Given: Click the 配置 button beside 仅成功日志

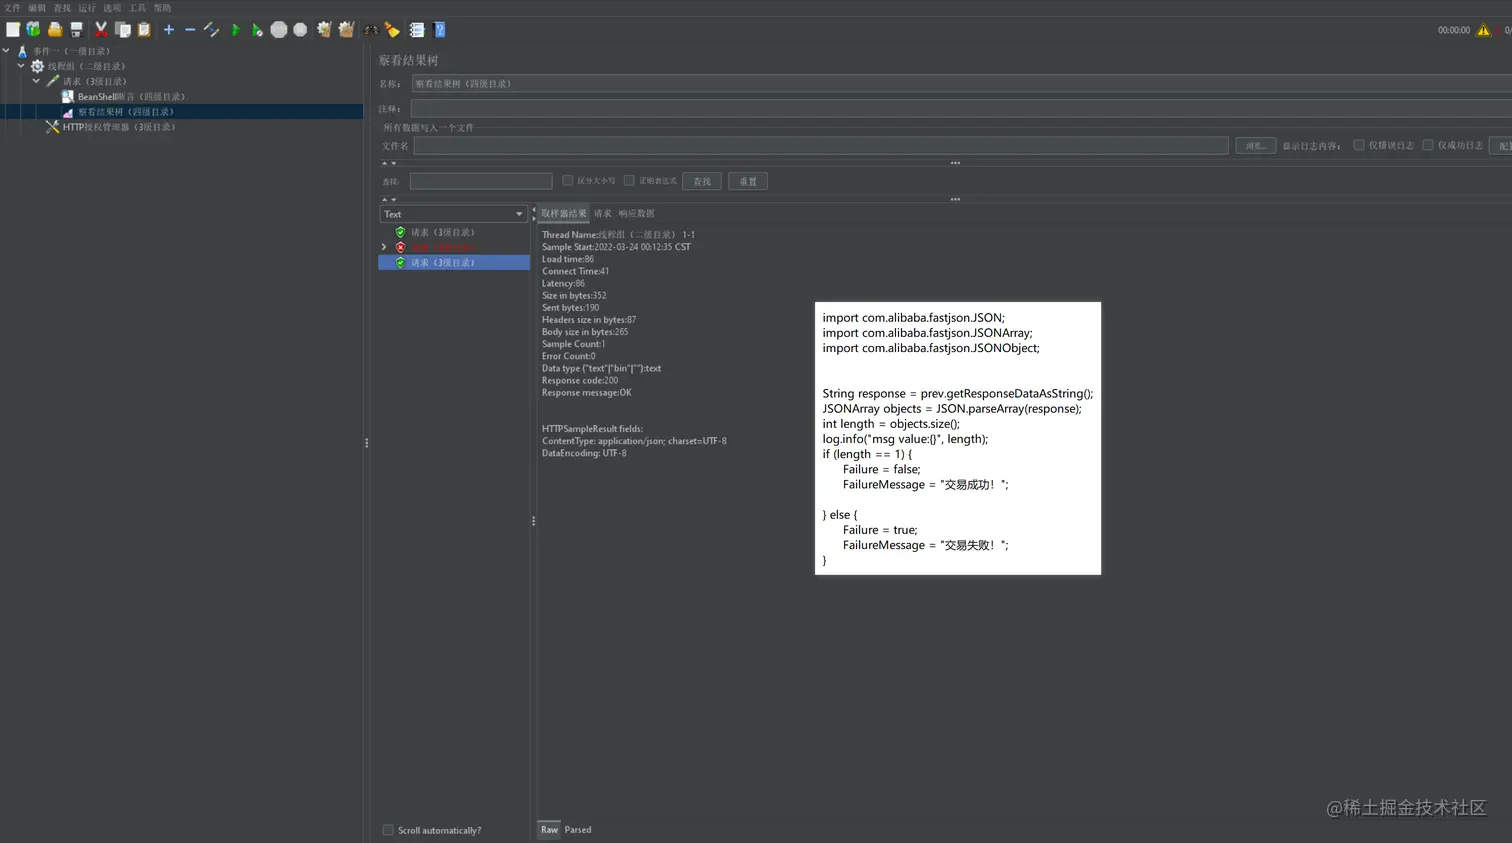Looking at the screenshot, I should pyautogui.click(x=1501, y=146).
